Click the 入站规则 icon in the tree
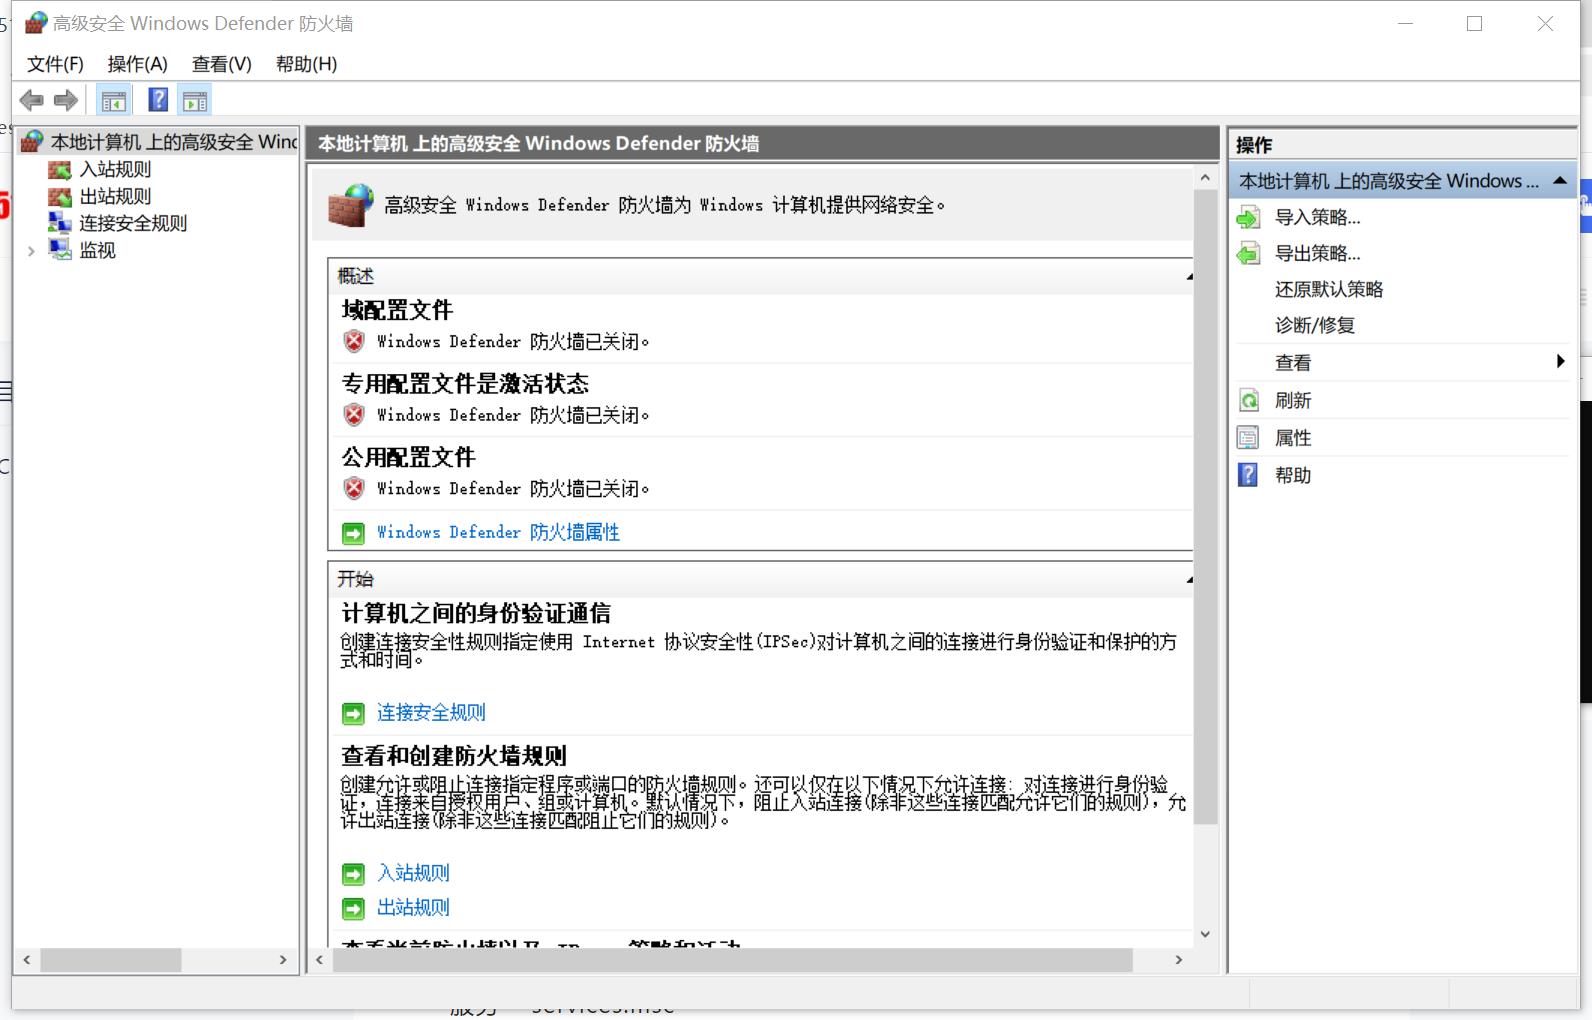Image resolution: width=1592 pixels, height=1020 pixels. tap(60, 170)
